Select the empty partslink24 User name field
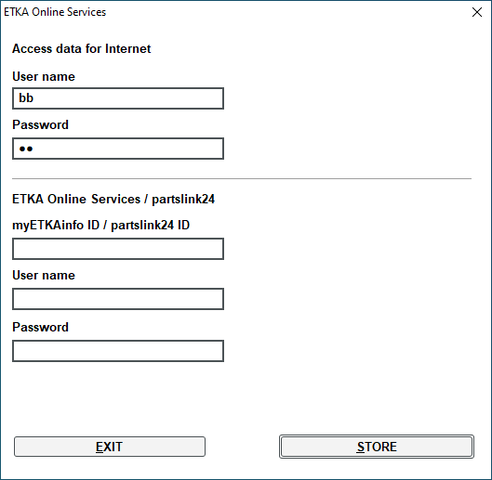Image resolution: width=492 pixels, height=480 pixels. tap(118, 299)
